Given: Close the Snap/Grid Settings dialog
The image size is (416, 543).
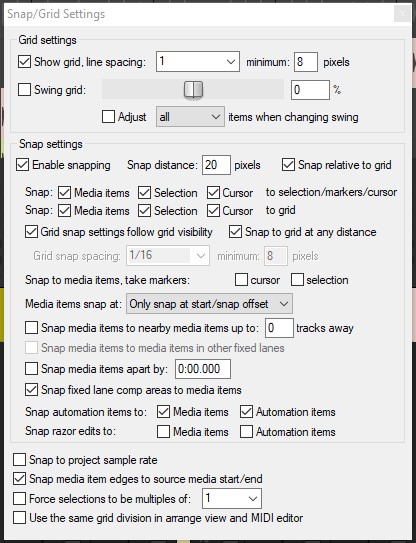Looking at the screenshot, I should [402, 14].
